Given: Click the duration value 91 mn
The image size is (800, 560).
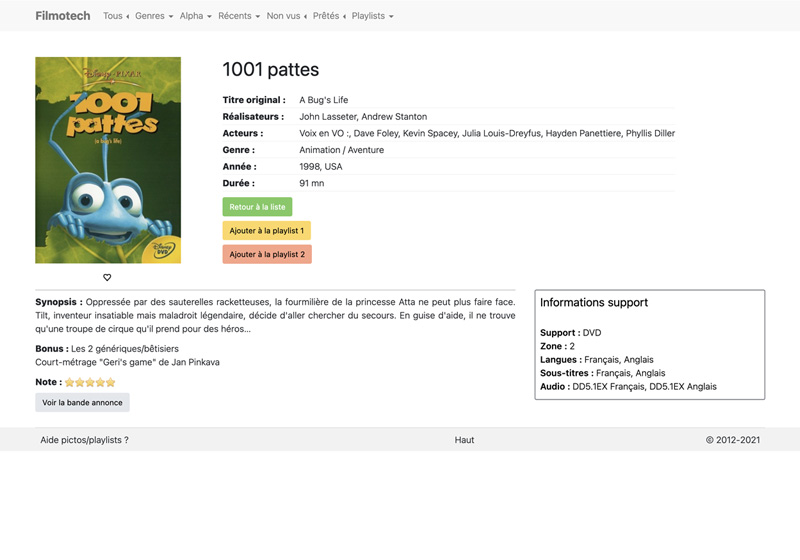Looking at the screenshot, I should coord(311,183).
